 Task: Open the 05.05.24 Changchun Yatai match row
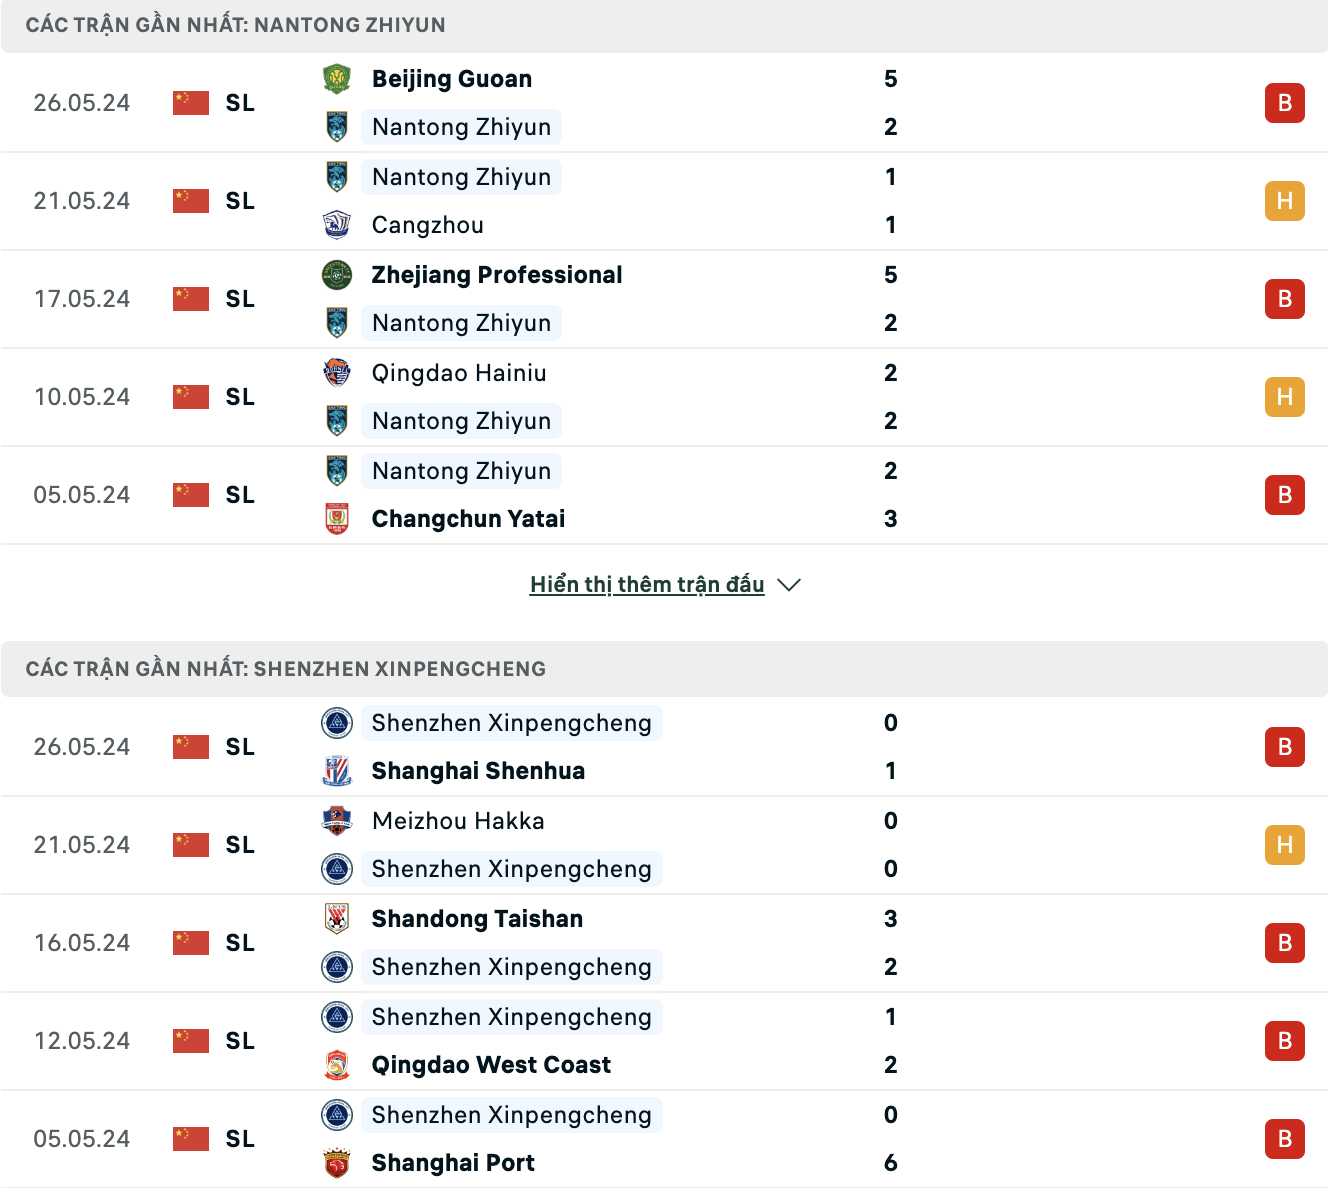coord(664,495)
